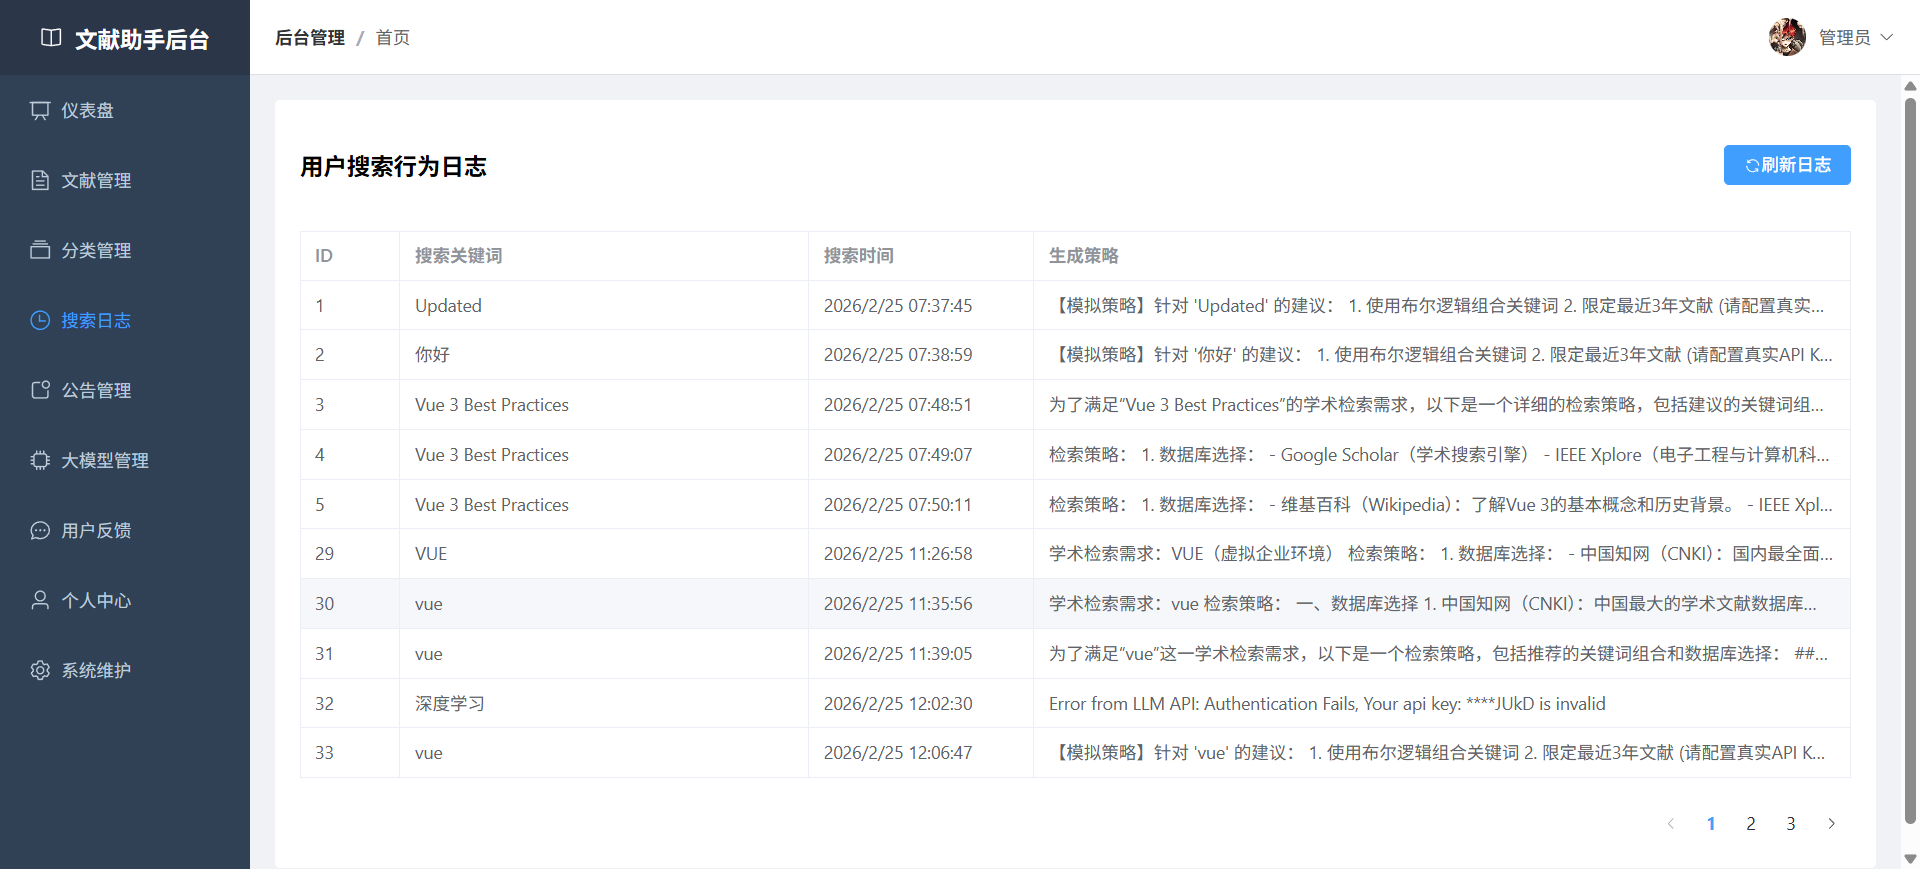Click the chat bubble icon beside 用户反馈
This screenshot has width=1920, height=869.
point(40,530)
